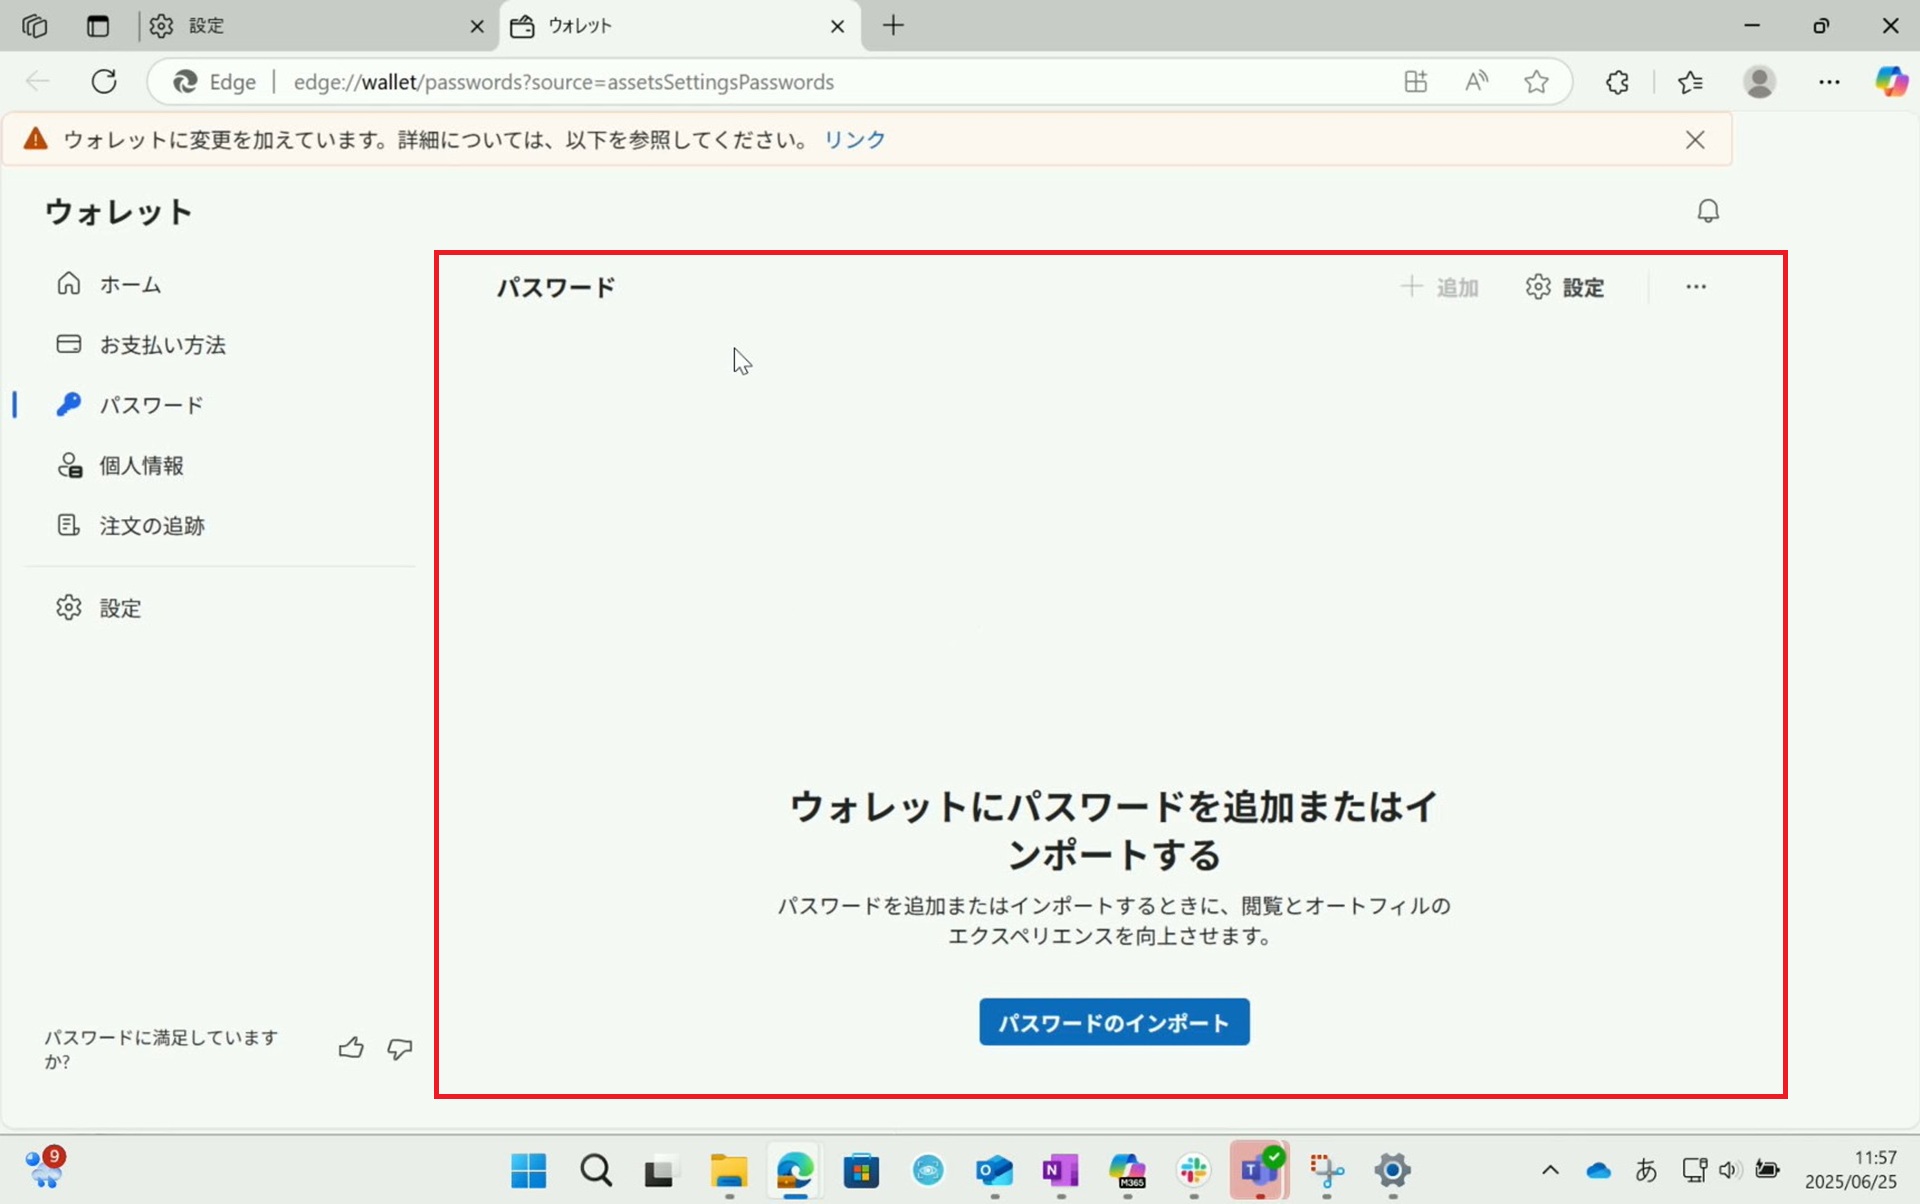The image size is (1920, 1204).
Task: Click thumbs down feedback icon
Action: point(400,1048)
